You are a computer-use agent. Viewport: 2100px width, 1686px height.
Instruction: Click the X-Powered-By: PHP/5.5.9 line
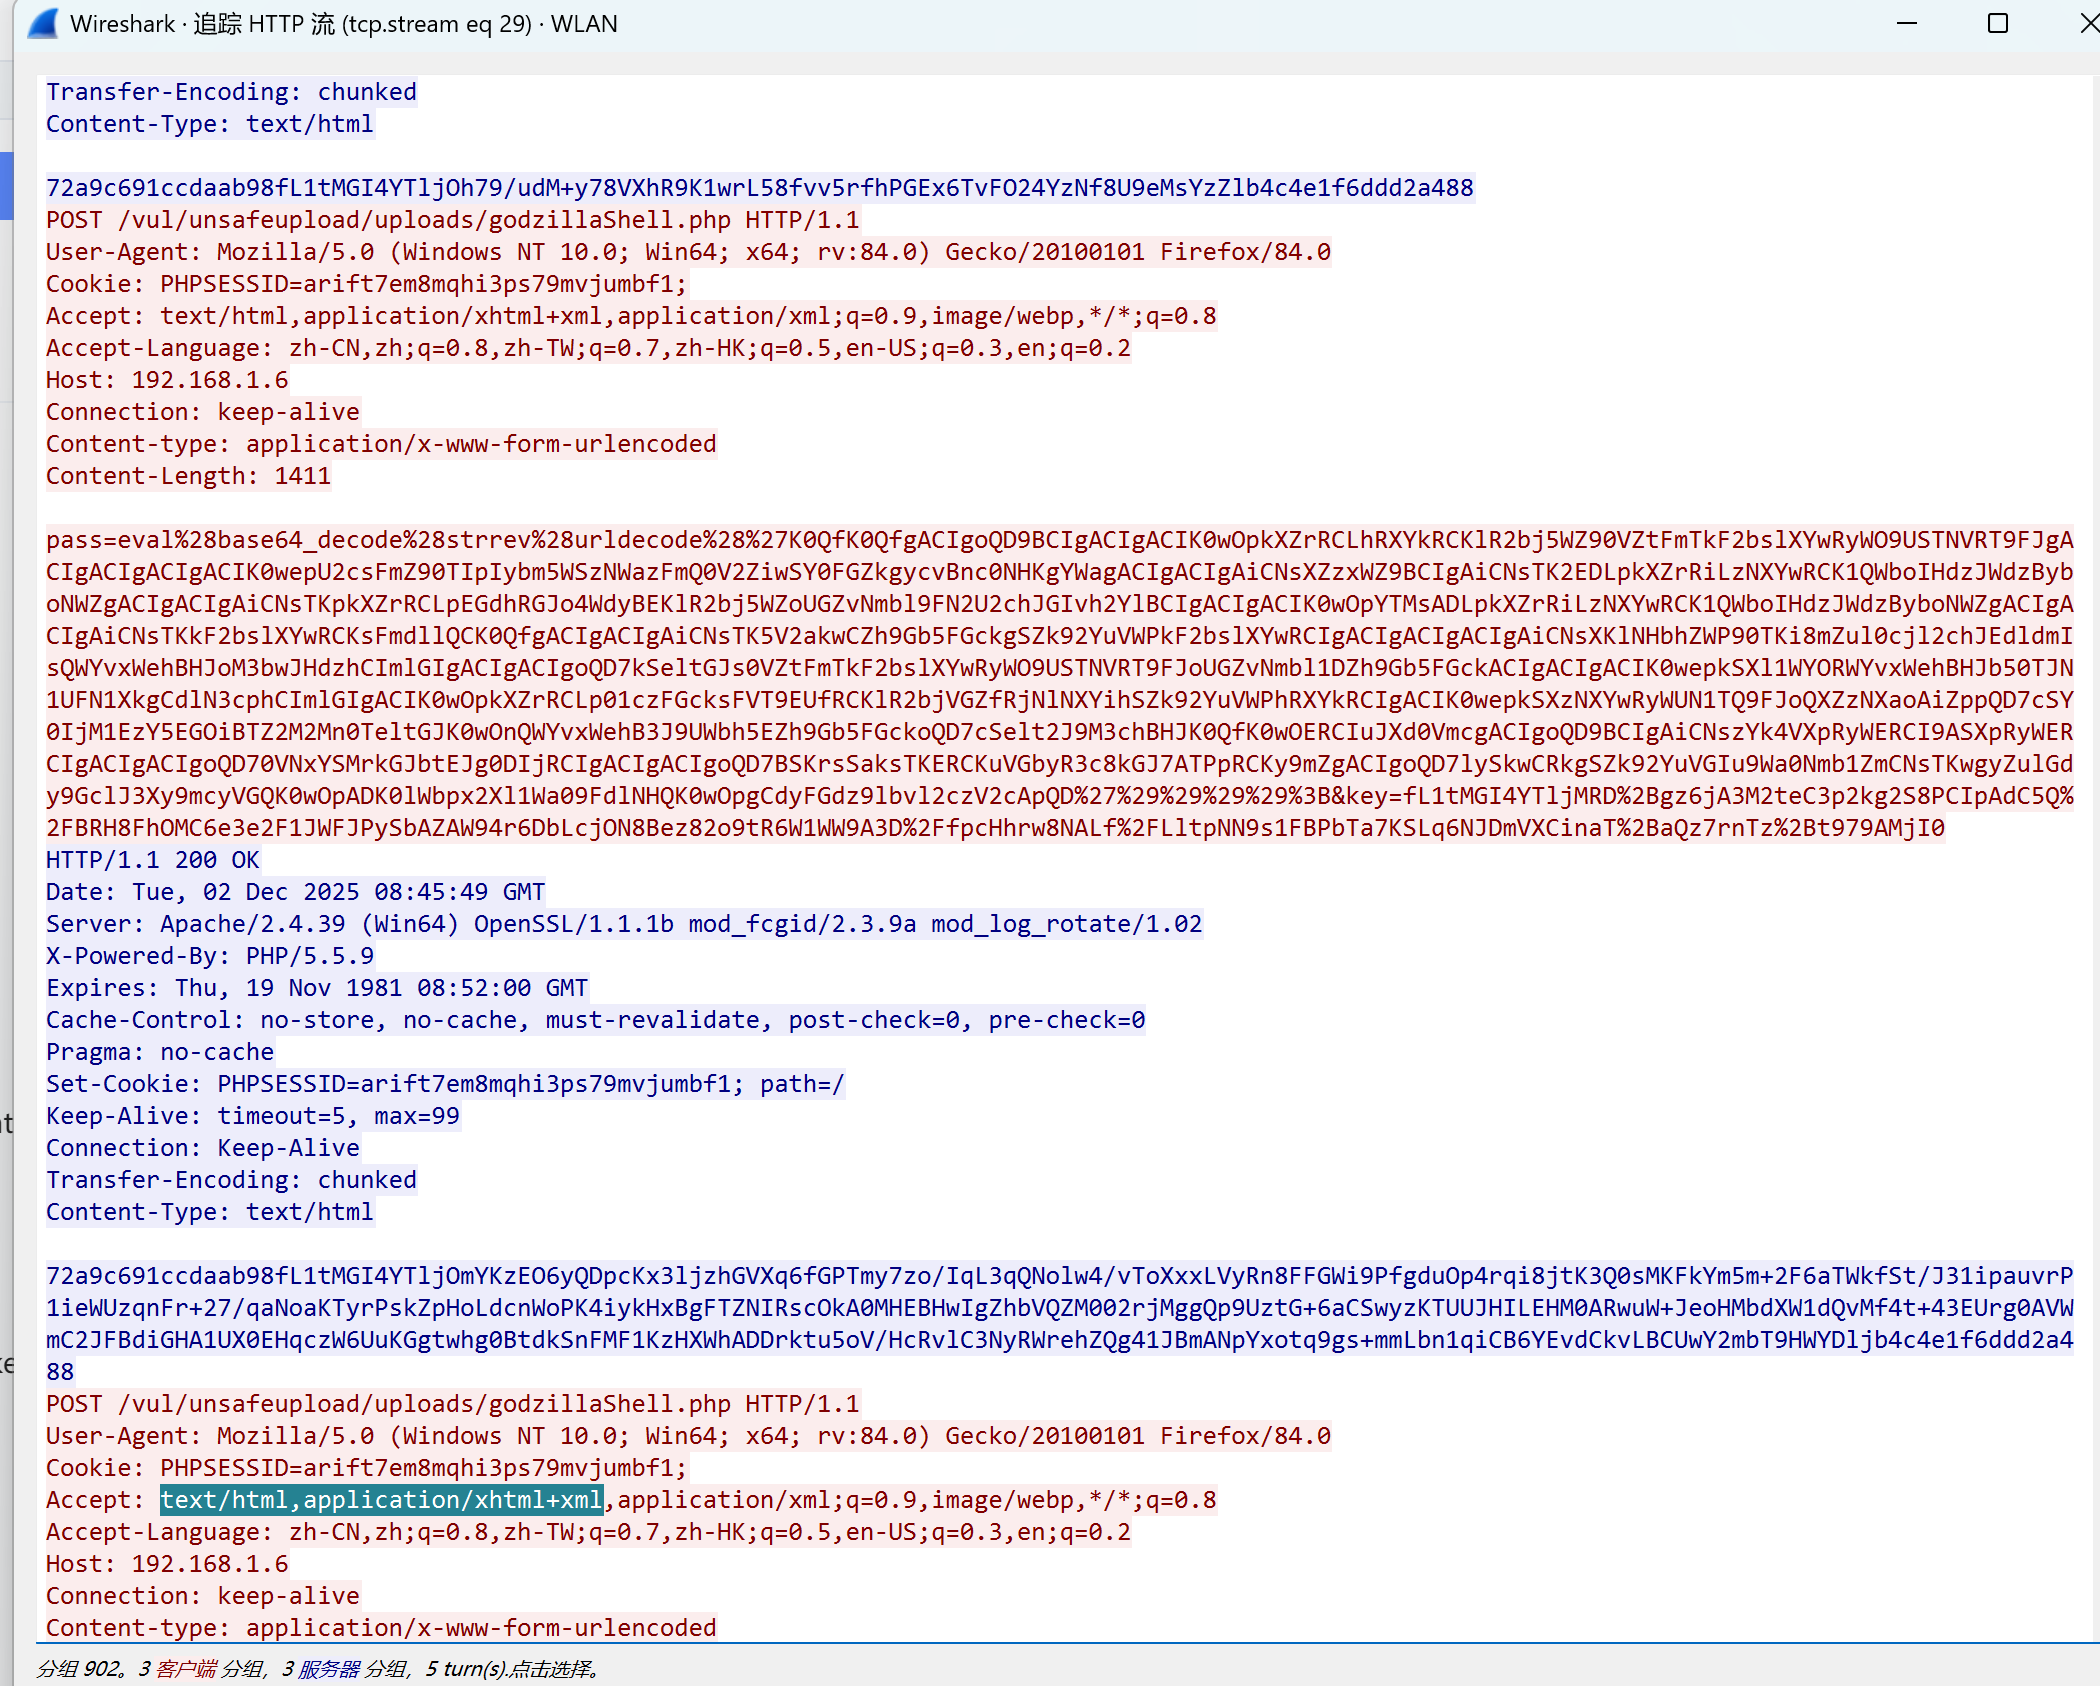209,956
